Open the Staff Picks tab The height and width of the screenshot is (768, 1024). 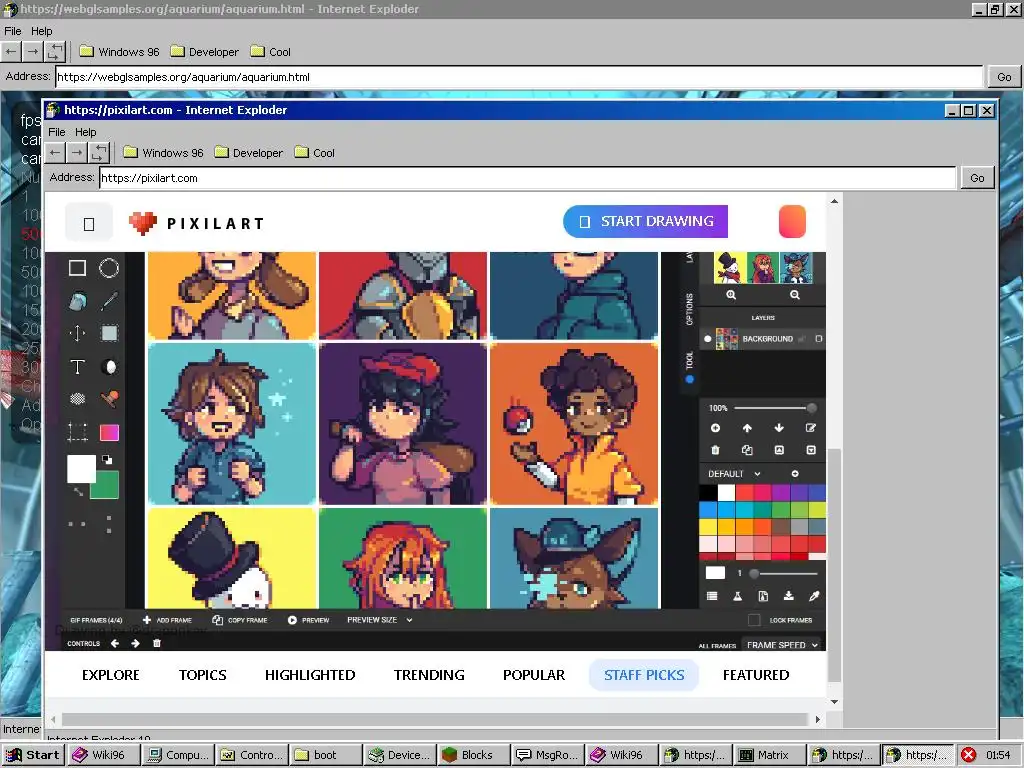(x=644, y=675)
